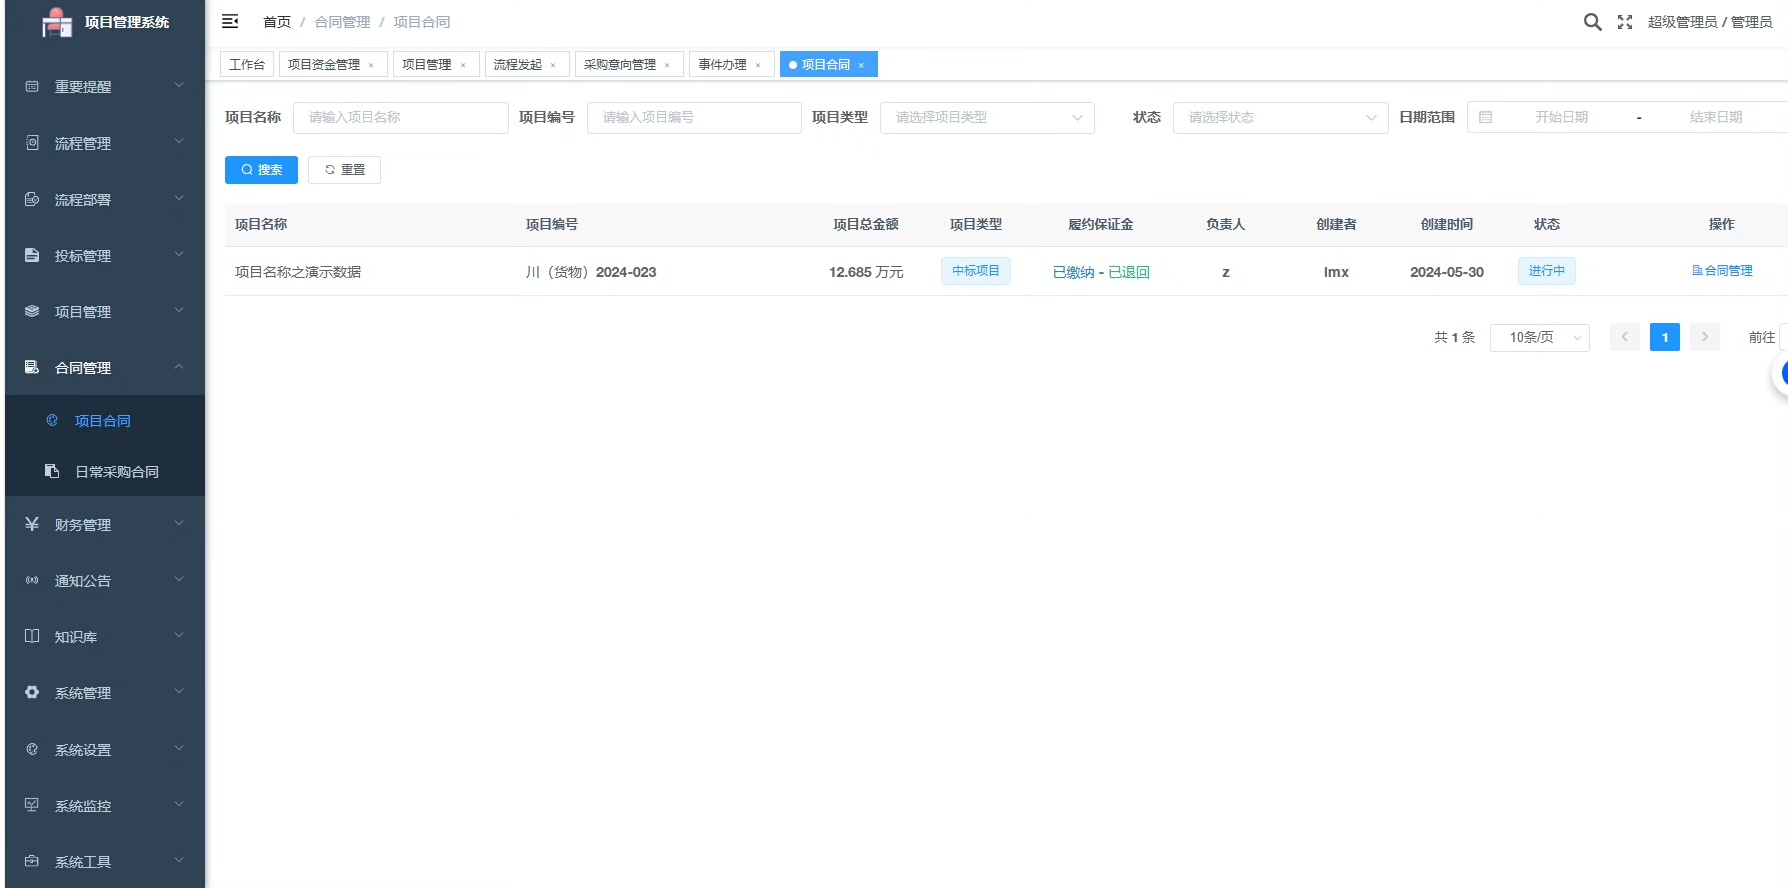Screen dimensions: 1788x888
Task: Open the 项目类型 dropdown
Action: click(986, 118)
